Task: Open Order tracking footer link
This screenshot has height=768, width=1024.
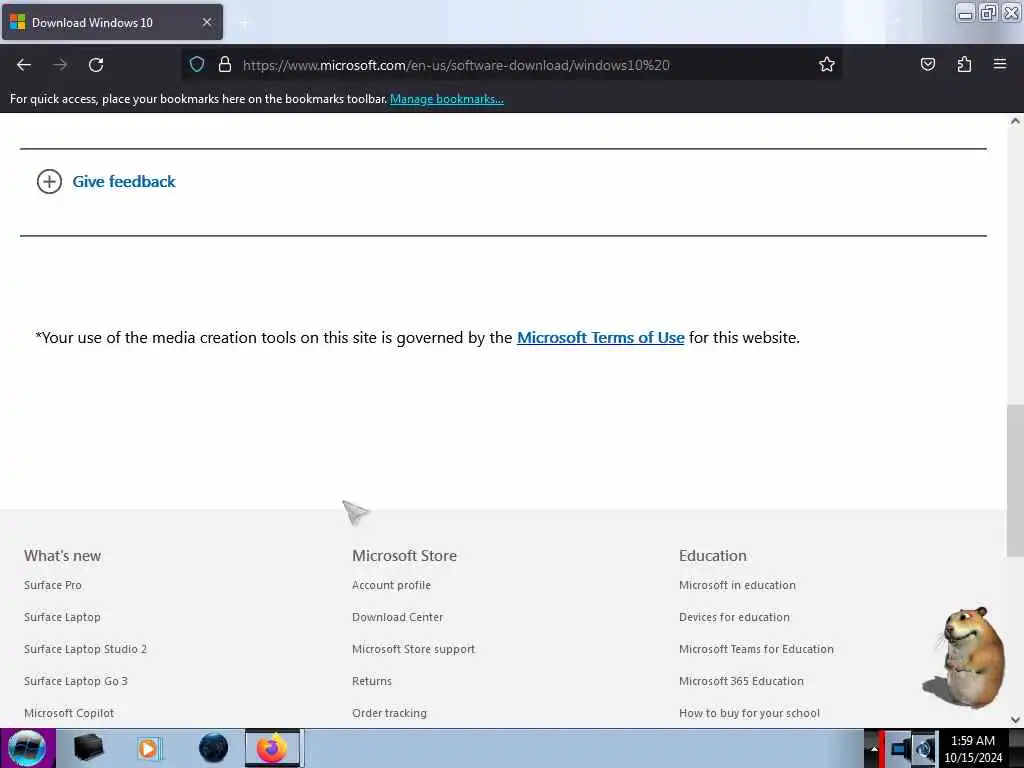Action: pyautogui.click(x=389, y=713)
